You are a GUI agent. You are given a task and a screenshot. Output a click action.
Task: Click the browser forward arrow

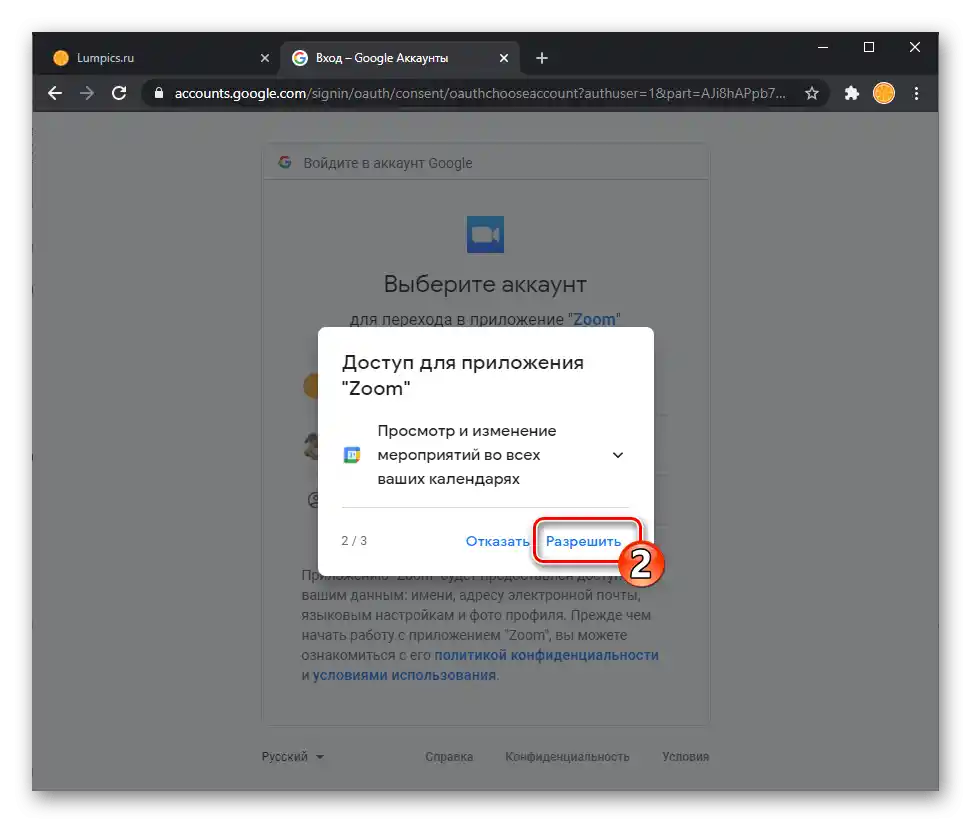pyautogui.click(x=87, y=94)
